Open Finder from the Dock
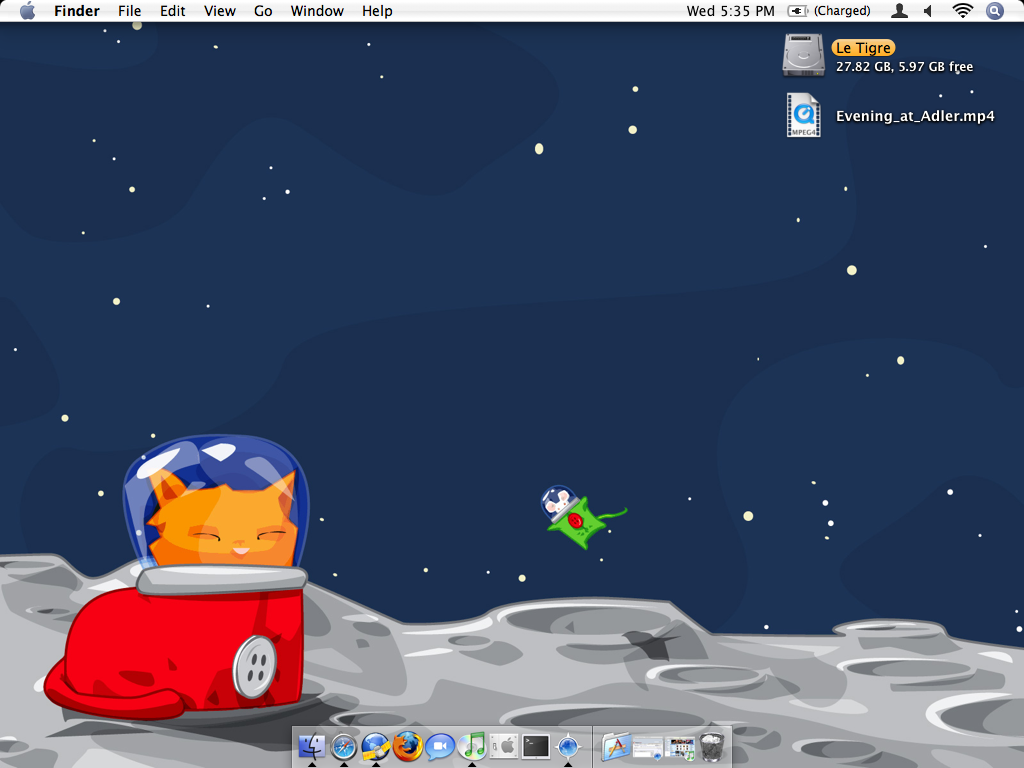This screenshot has width=1024, height=768. coord(312,746)
